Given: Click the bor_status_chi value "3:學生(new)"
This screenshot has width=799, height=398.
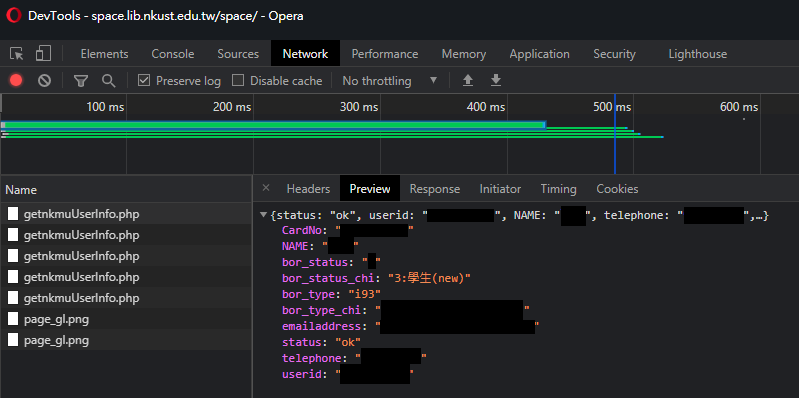Looking at the screenshot, I should [x=429, y=278].
